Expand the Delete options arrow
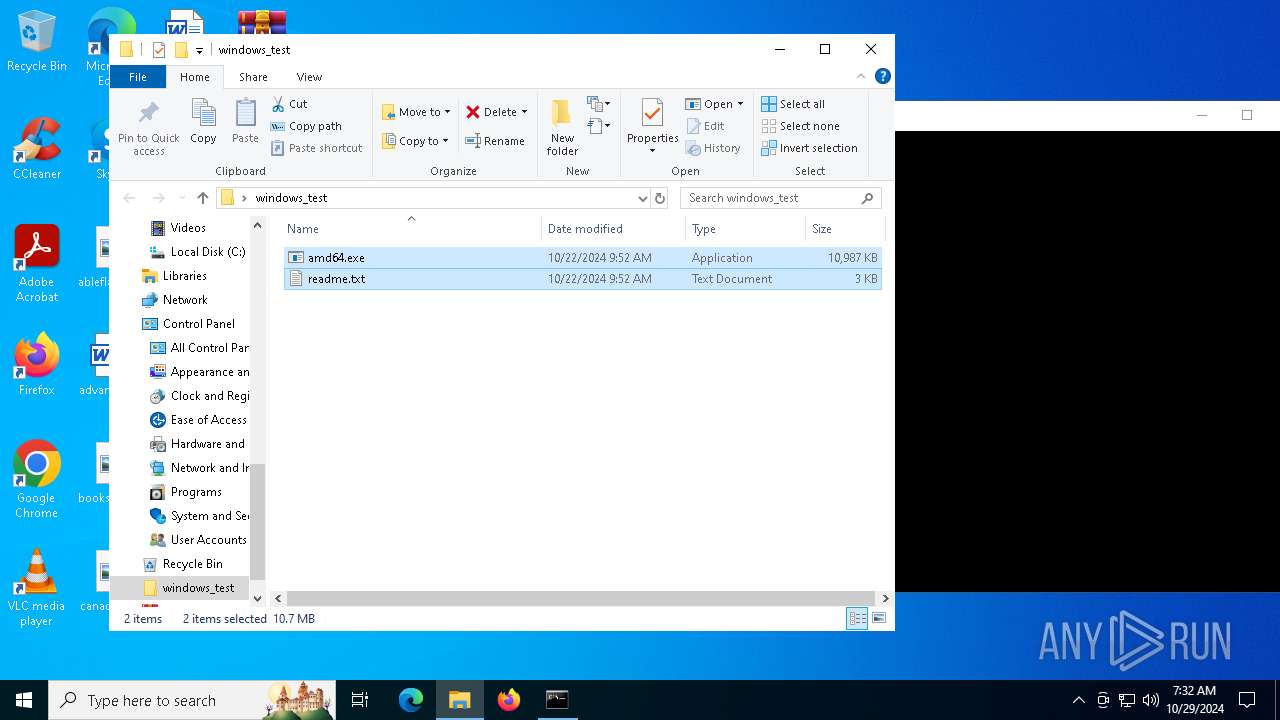This screenshot has width=1280, height=720. coord(524,112)
